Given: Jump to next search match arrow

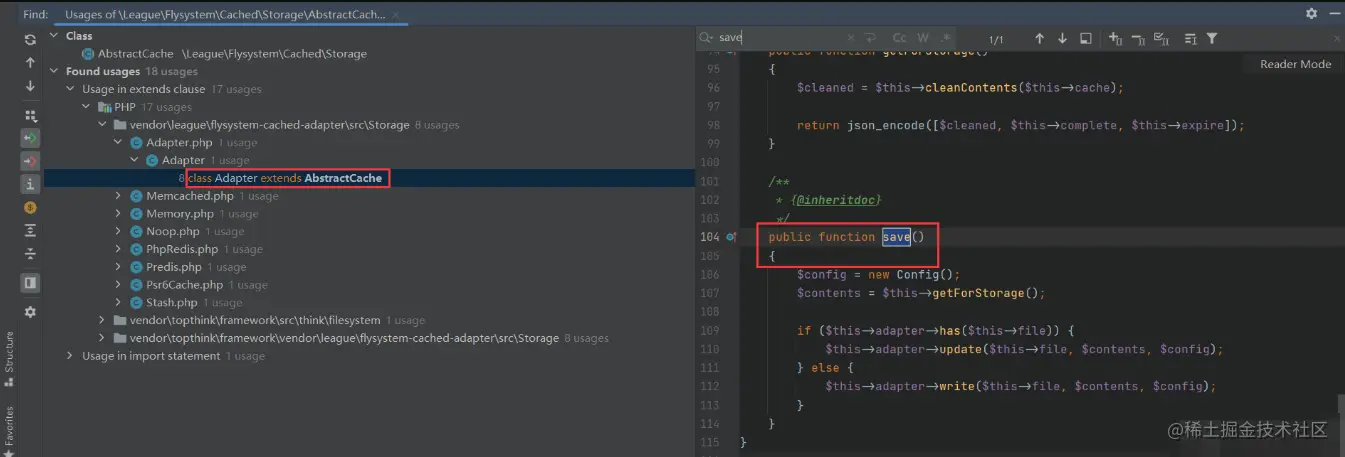Looking at the screenshot, I should [x=1063, y=38].
